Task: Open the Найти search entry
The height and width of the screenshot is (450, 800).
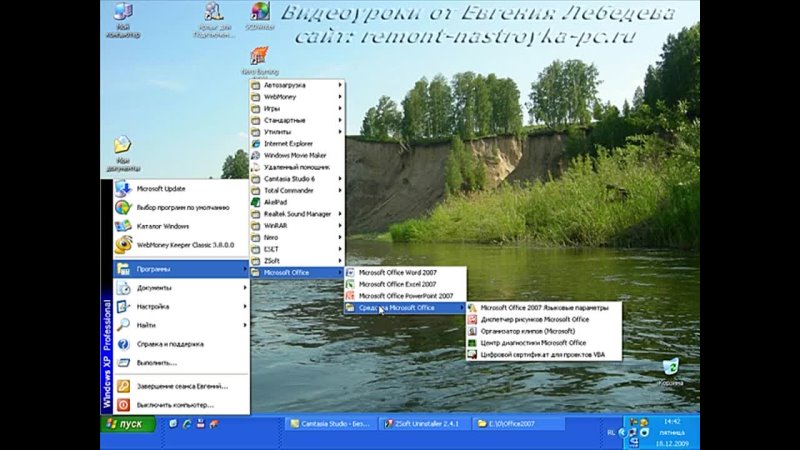Action: coord(181,325)
